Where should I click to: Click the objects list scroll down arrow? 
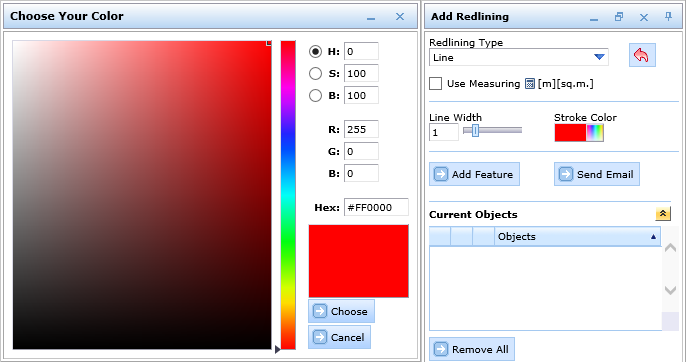coord(670,290)
